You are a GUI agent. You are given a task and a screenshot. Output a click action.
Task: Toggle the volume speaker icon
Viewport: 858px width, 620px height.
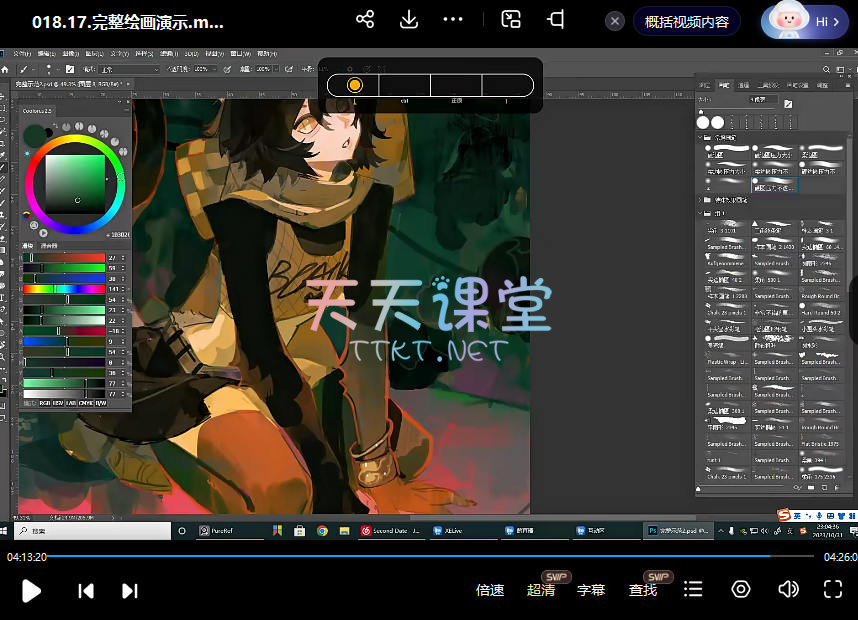click(x=788, y=590)
